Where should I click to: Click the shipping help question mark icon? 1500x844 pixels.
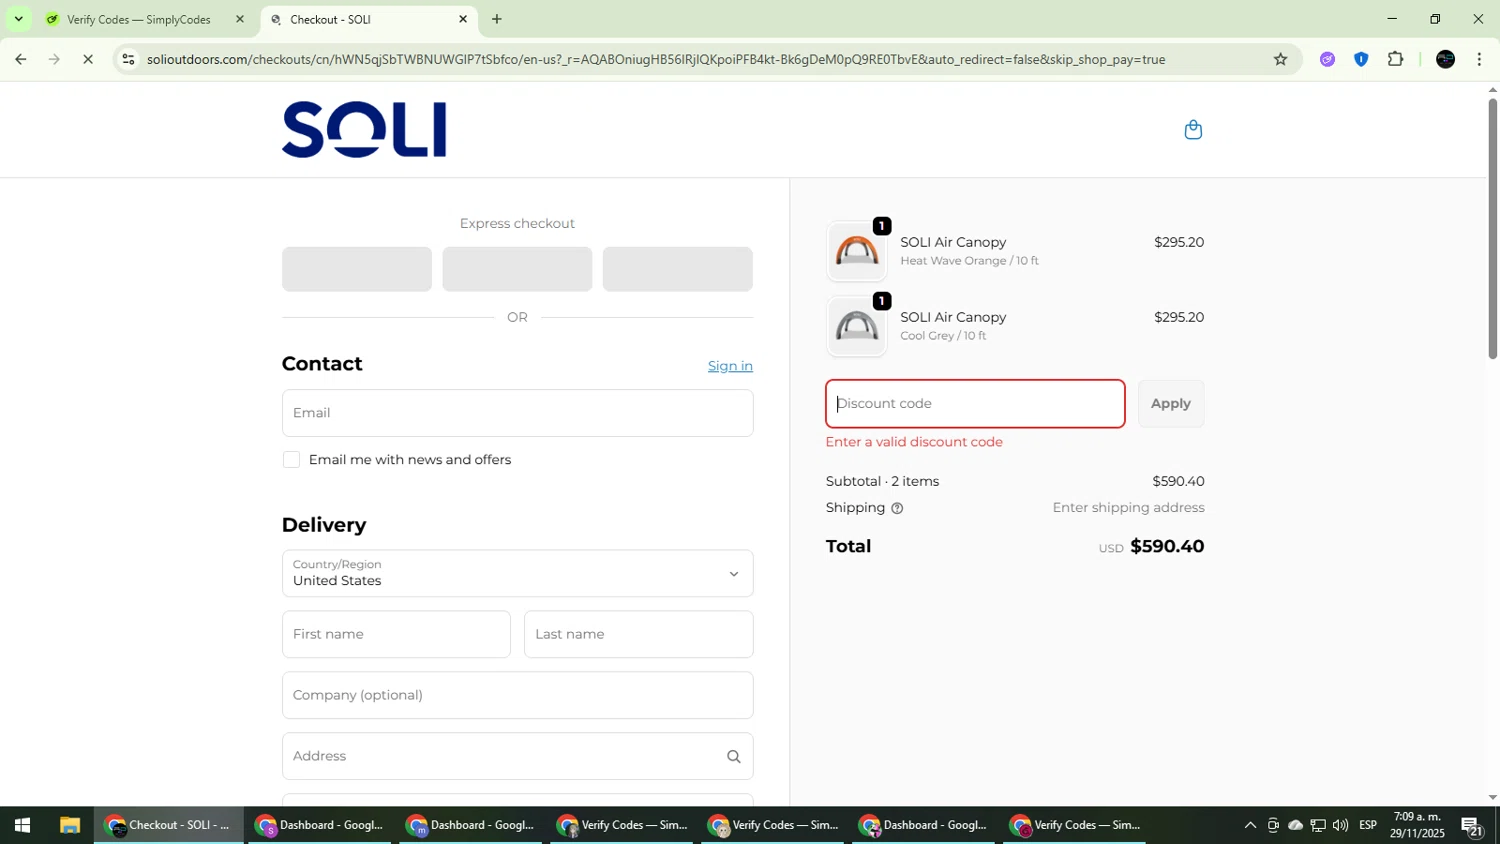[x=897, y=508]
